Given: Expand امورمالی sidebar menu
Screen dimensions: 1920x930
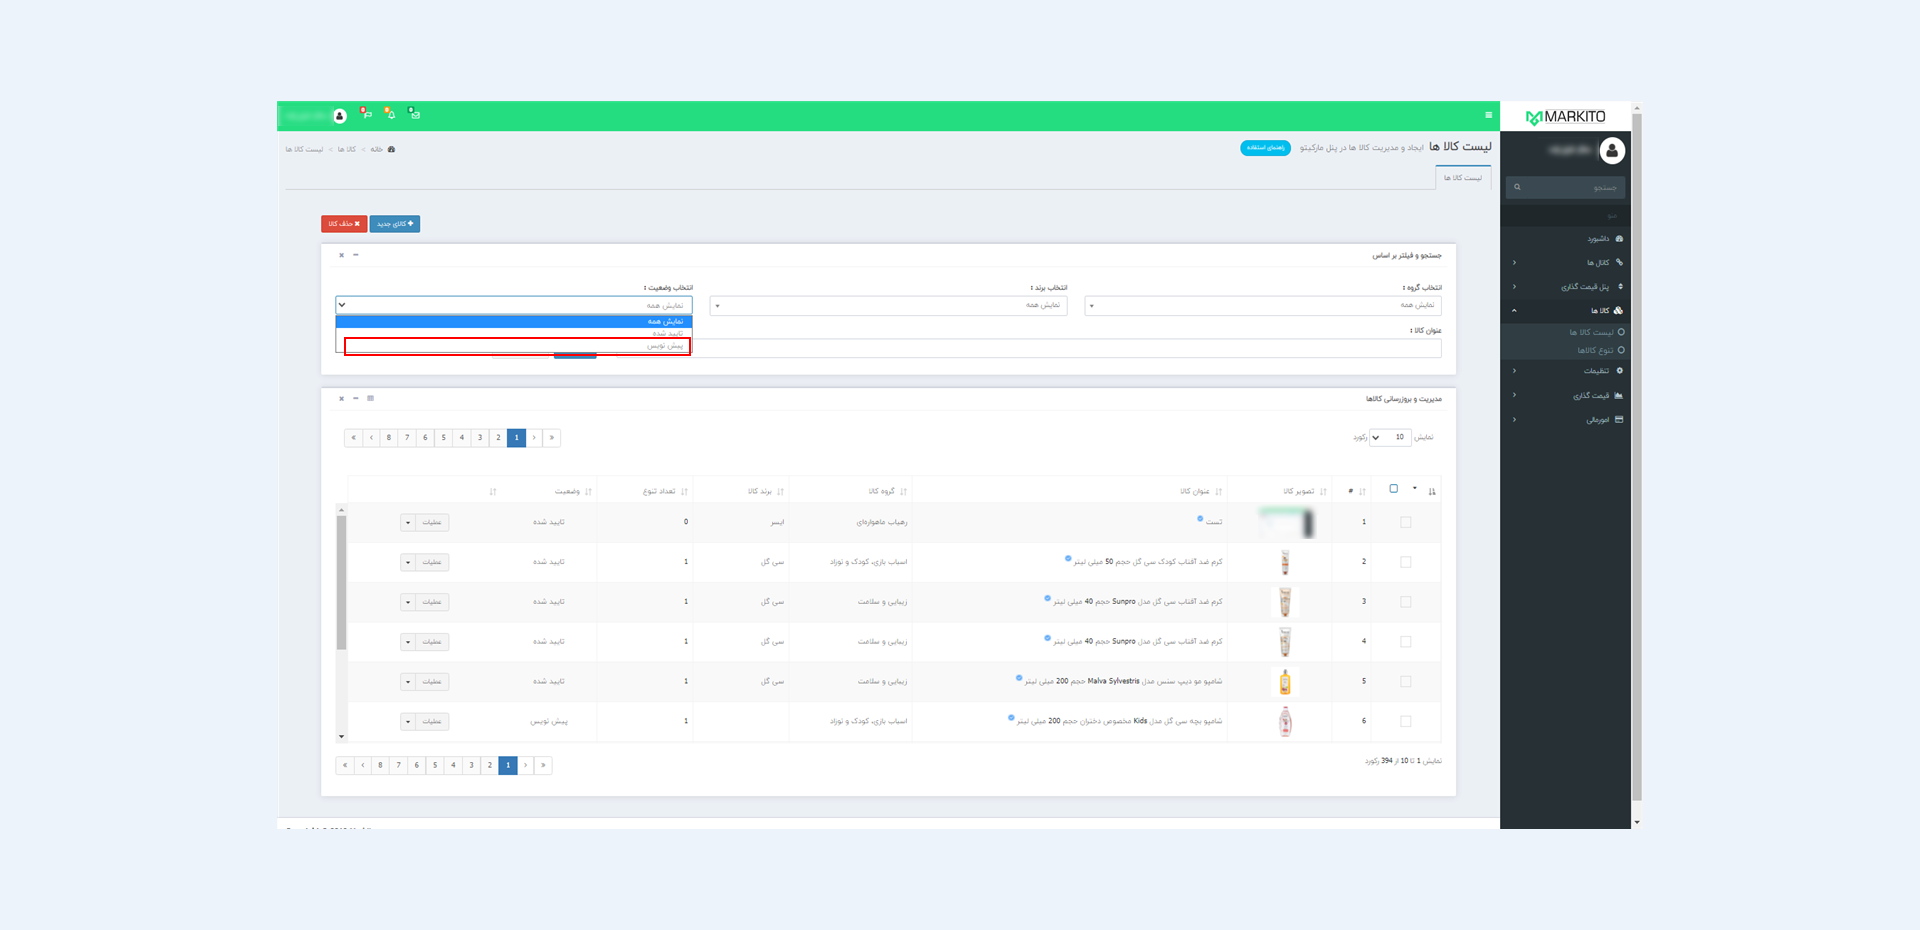Looking at the screenshot, I should pyautogui.click(x=1566, y=420).
